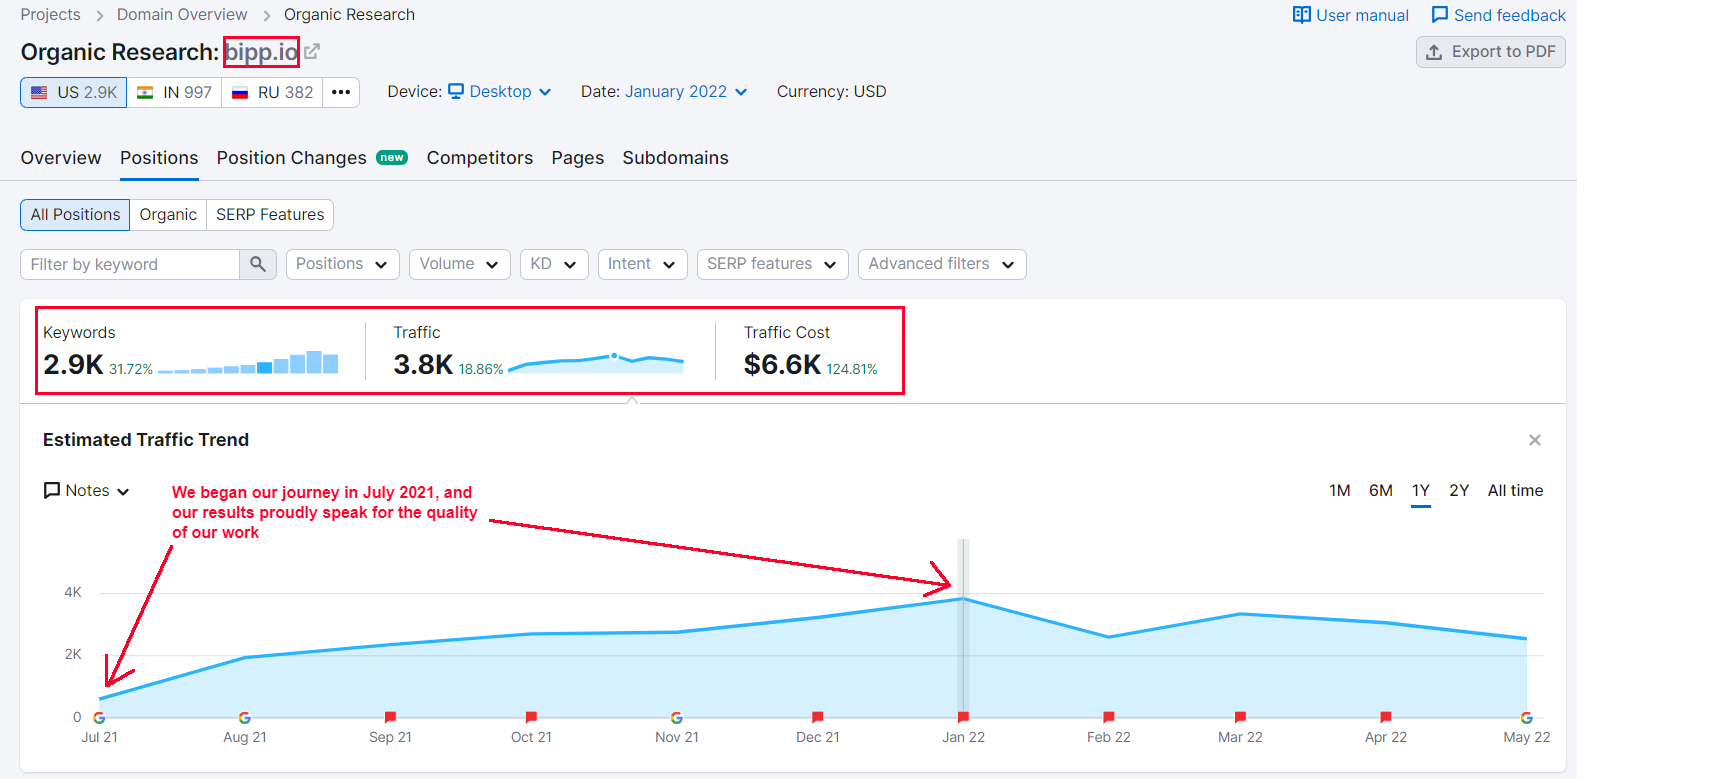This screenshot has width=1709, height=779.
Task: Switch to the Organic positions filter
Action: (168, 215)
